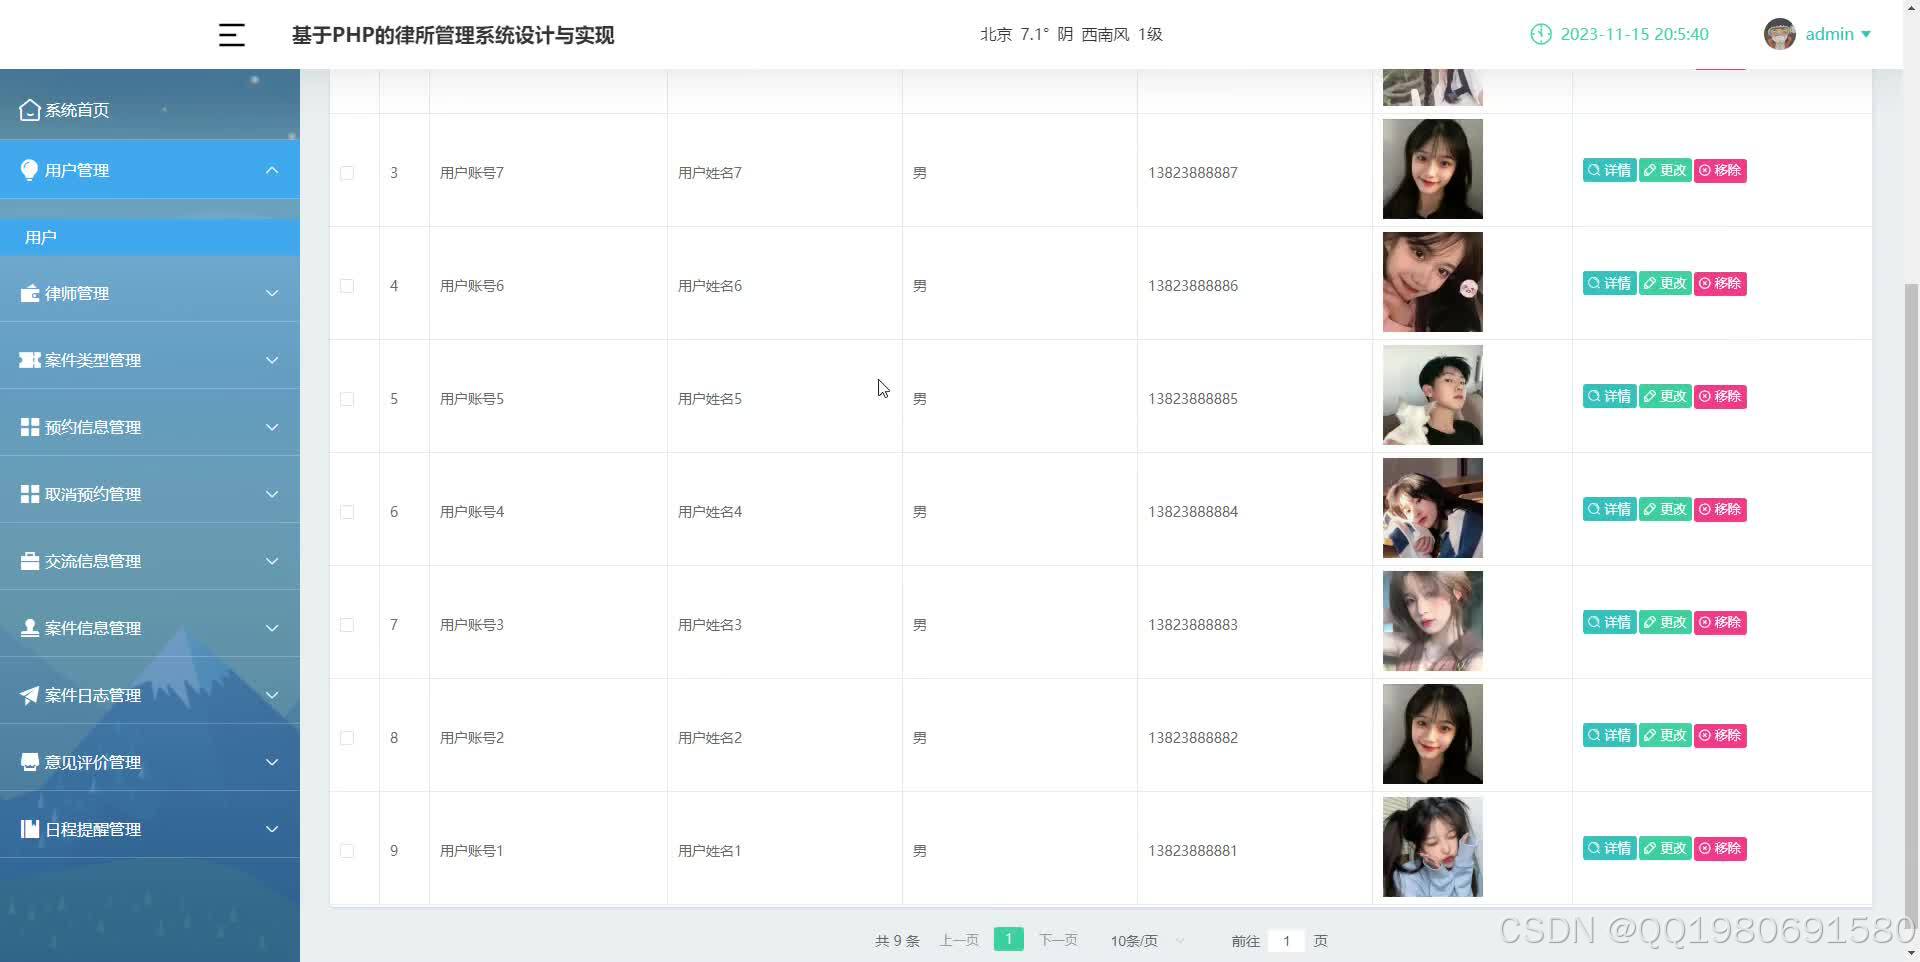Expand the 律师管理 chevron

click(x=272, y=293)
